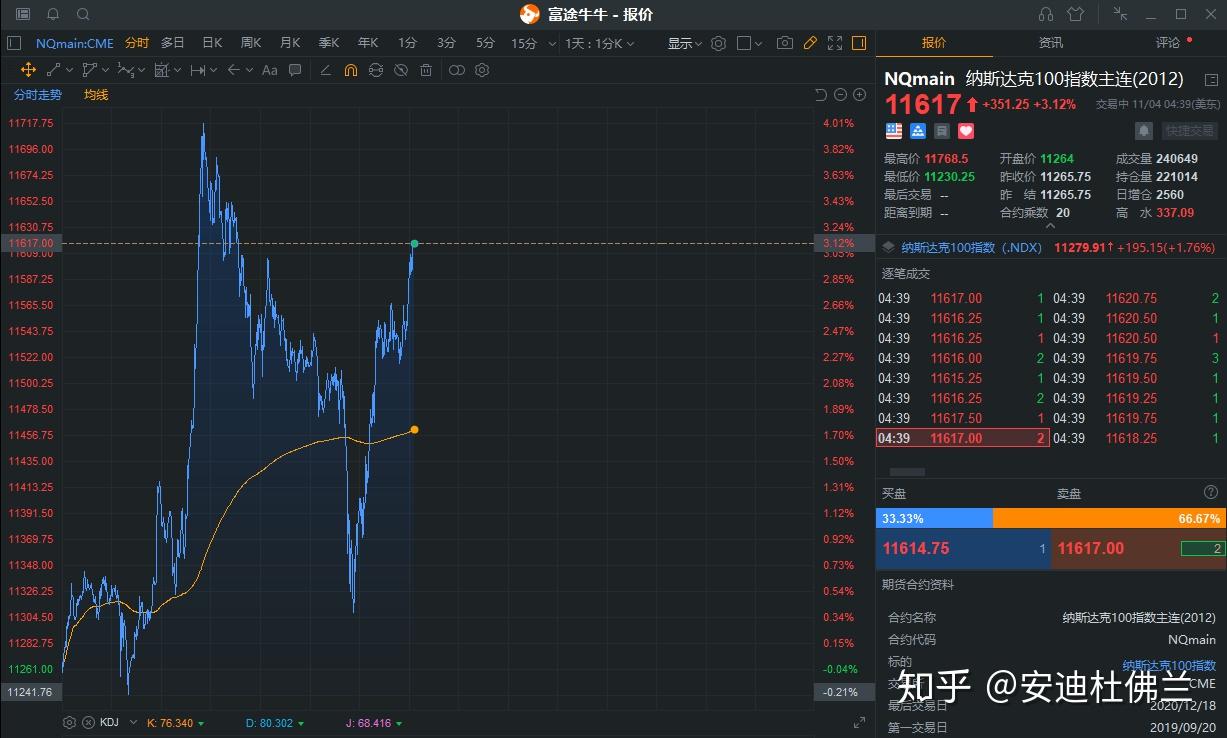This screenshot has width=1227, height=738.
Task: Click the blue 33.33% buy ratio bar
Action: point(933,518)
